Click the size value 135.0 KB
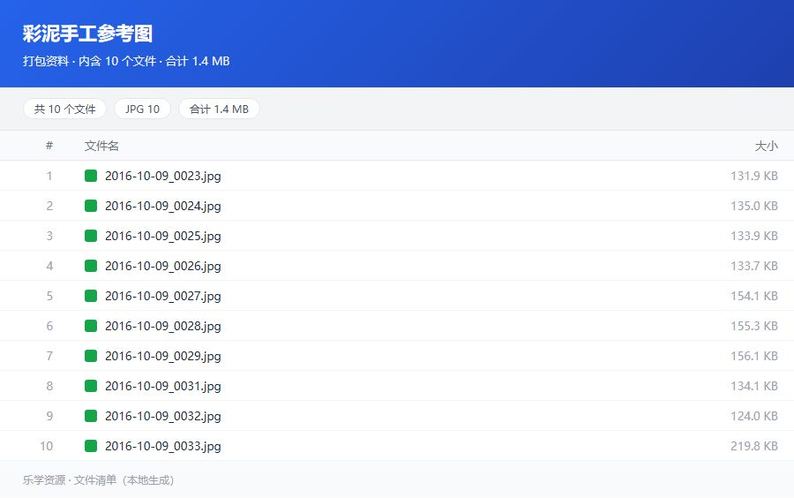Image resolution: width=794 pixels, height=498 pixels. pos(754,206)
